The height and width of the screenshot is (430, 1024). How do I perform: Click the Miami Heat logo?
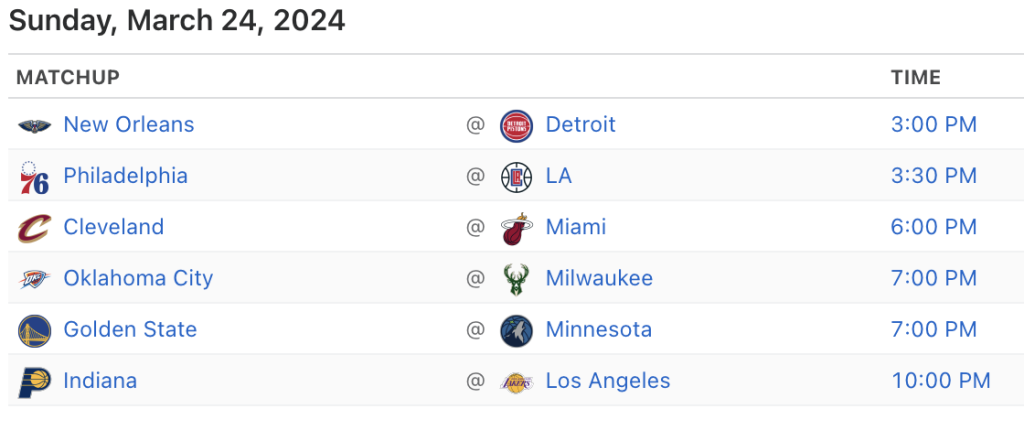click(x=516, y=228)
